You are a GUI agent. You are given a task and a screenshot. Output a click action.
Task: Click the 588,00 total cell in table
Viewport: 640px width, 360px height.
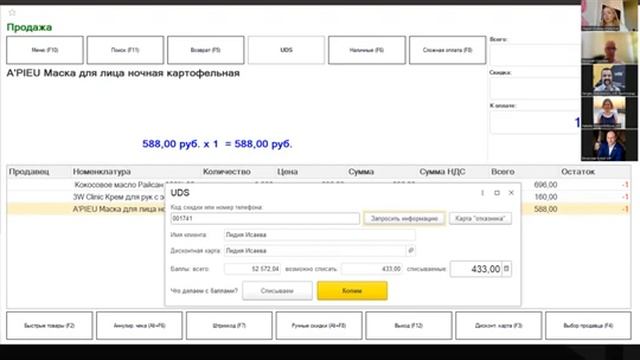(545, 209)
